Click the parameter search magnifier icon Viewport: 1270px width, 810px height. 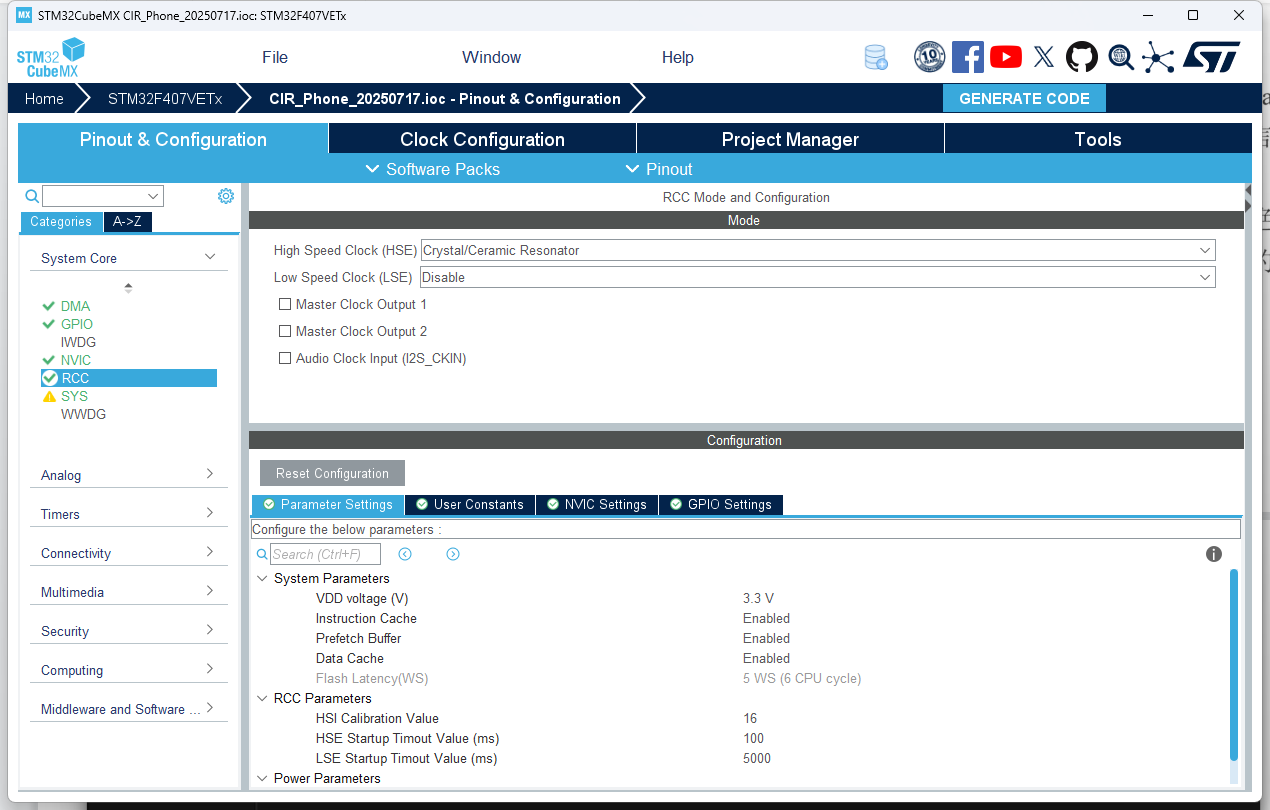click(x=262, y=554)
